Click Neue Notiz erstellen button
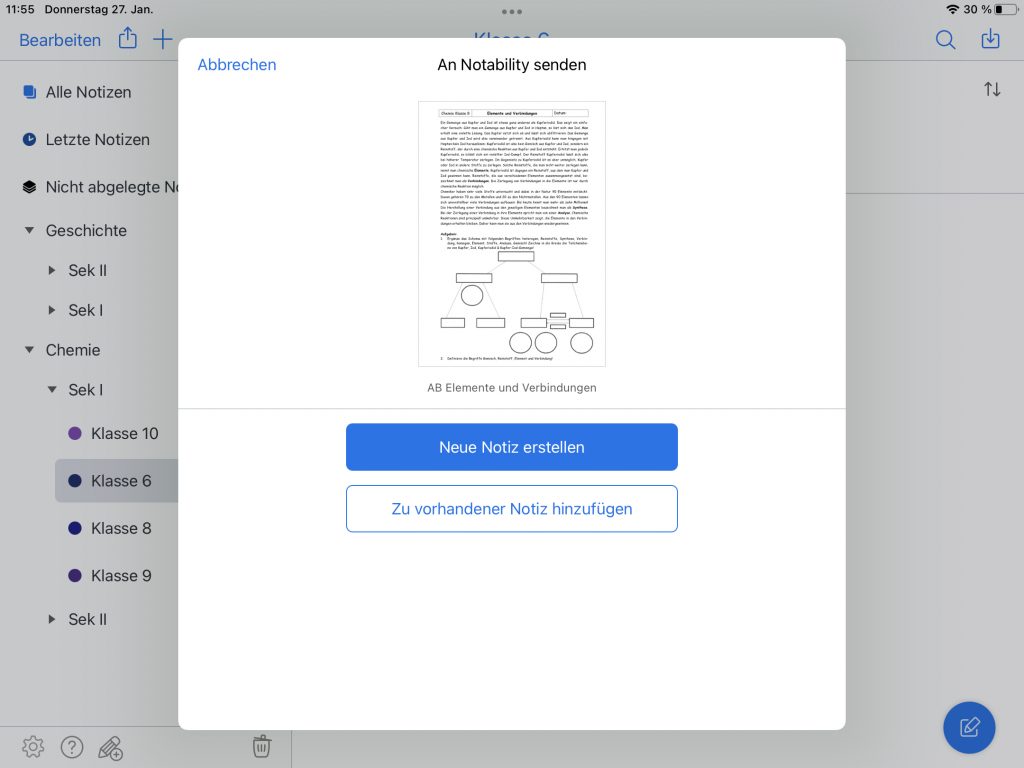1024x768 pixels. point(511,447)
